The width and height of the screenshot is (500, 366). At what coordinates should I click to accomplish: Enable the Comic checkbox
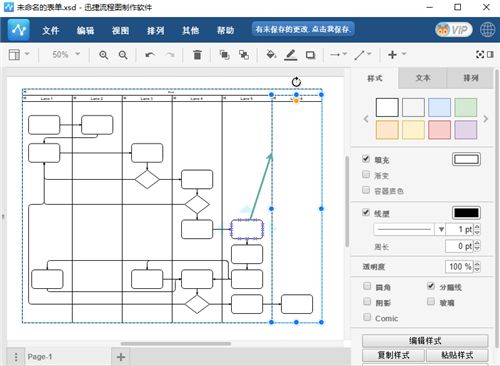tap(367, 317)
